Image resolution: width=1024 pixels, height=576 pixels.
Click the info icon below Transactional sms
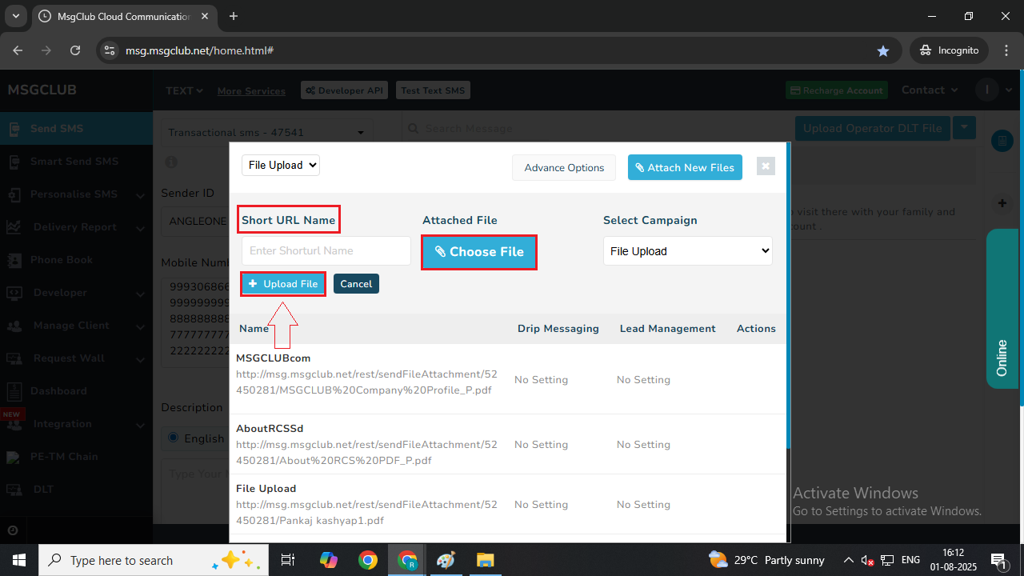click(x=171, y=162)
